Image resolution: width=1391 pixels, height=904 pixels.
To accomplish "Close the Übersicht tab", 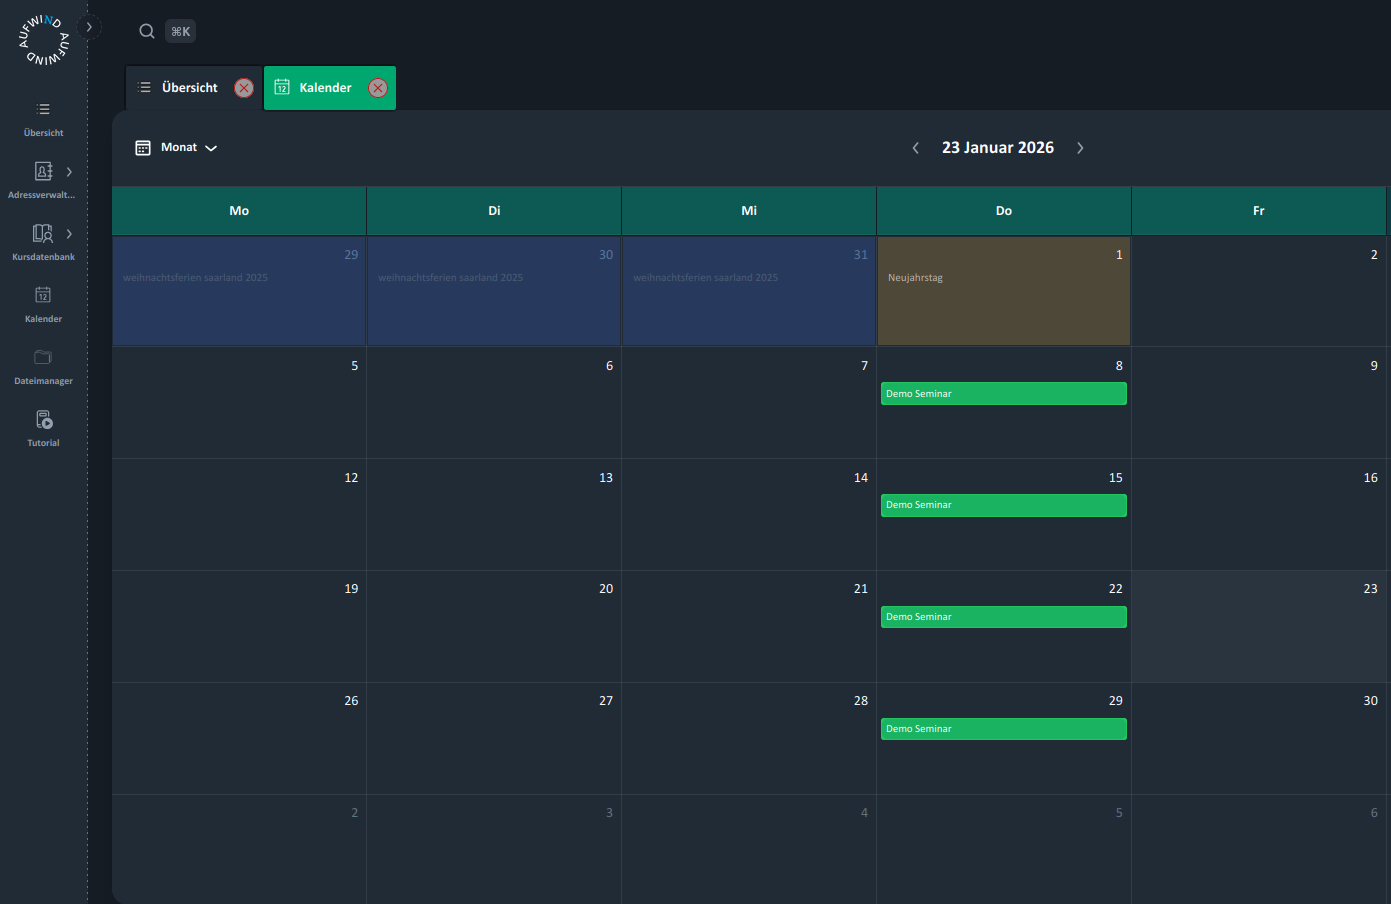I will pyautogui.click(x=244, y=88).
